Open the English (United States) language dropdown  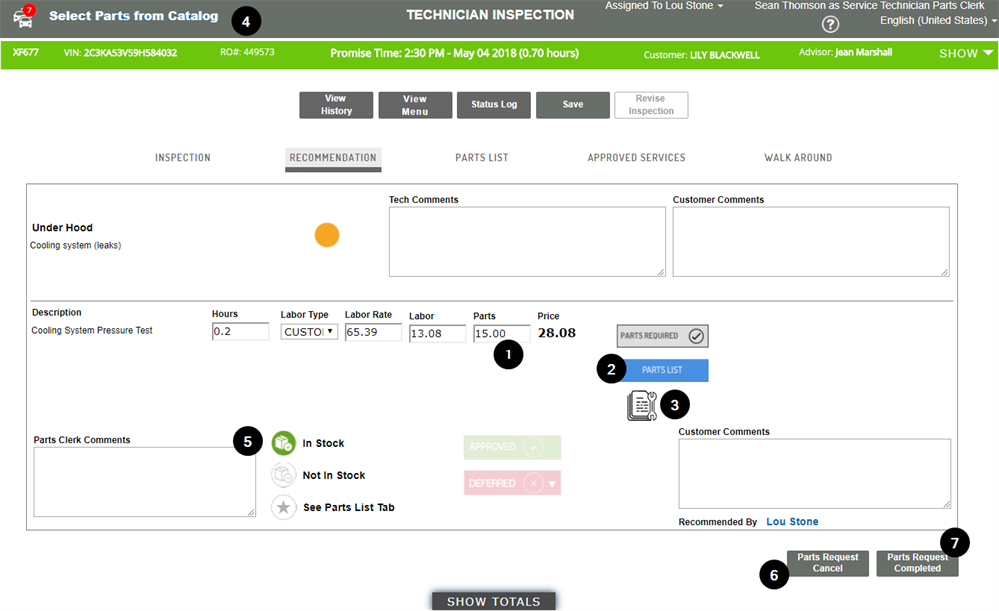click(936, 21)
